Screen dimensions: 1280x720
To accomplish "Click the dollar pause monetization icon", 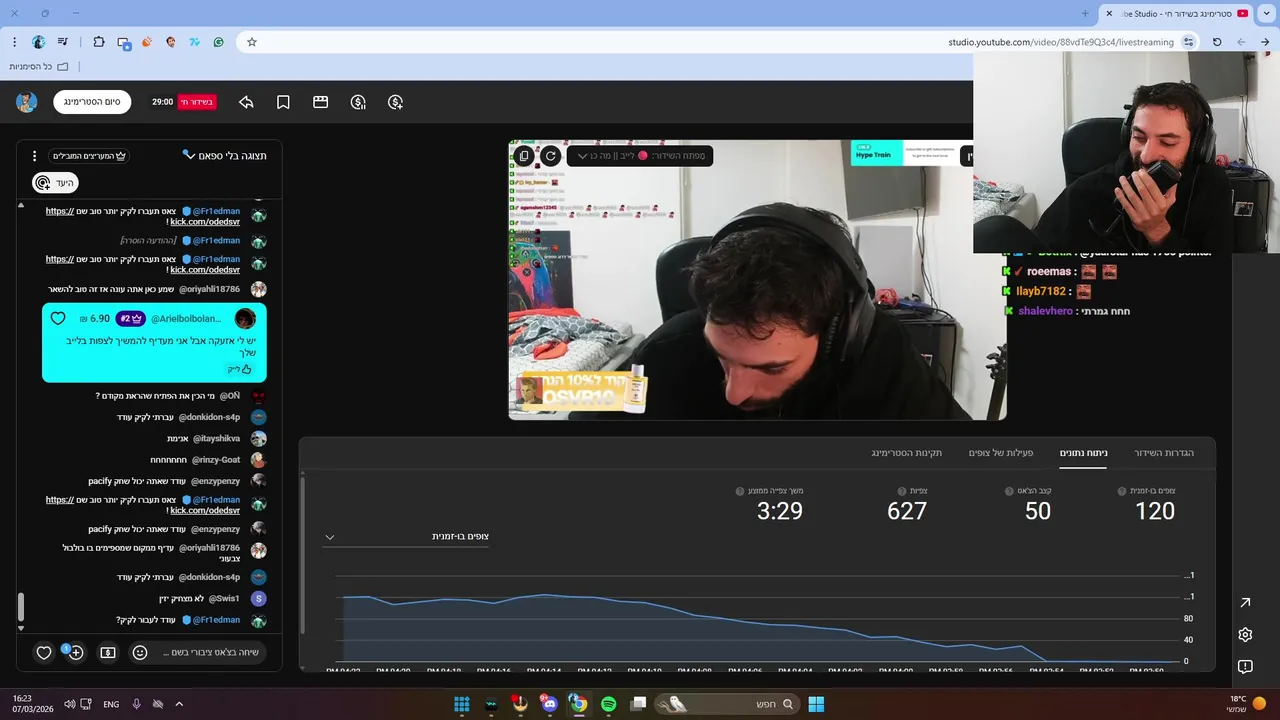I will click(358, 102).
